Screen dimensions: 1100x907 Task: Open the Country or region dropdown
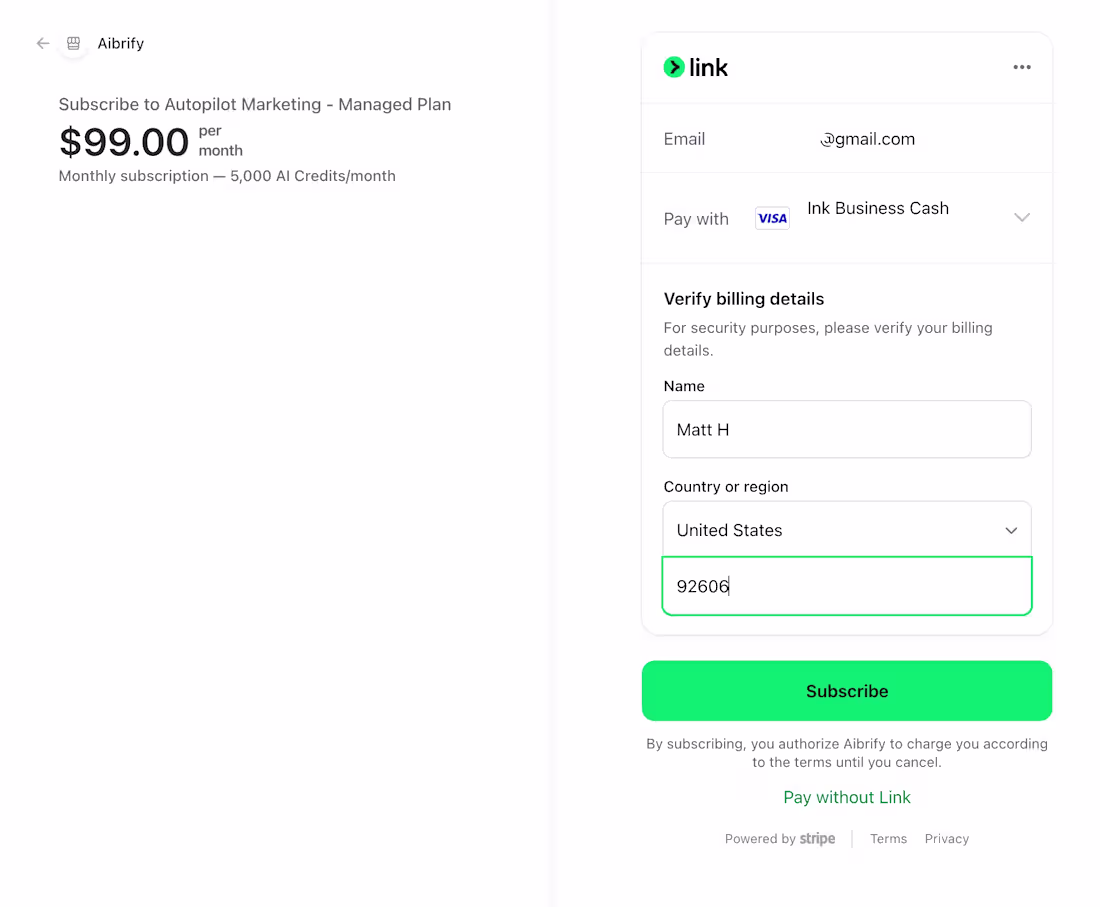point(847,530)
